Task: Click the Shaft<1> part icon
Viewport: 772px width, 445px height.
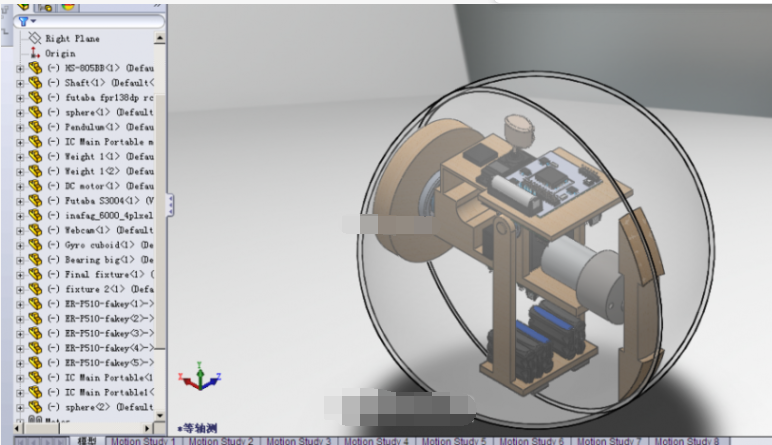Action: point(34,83)
